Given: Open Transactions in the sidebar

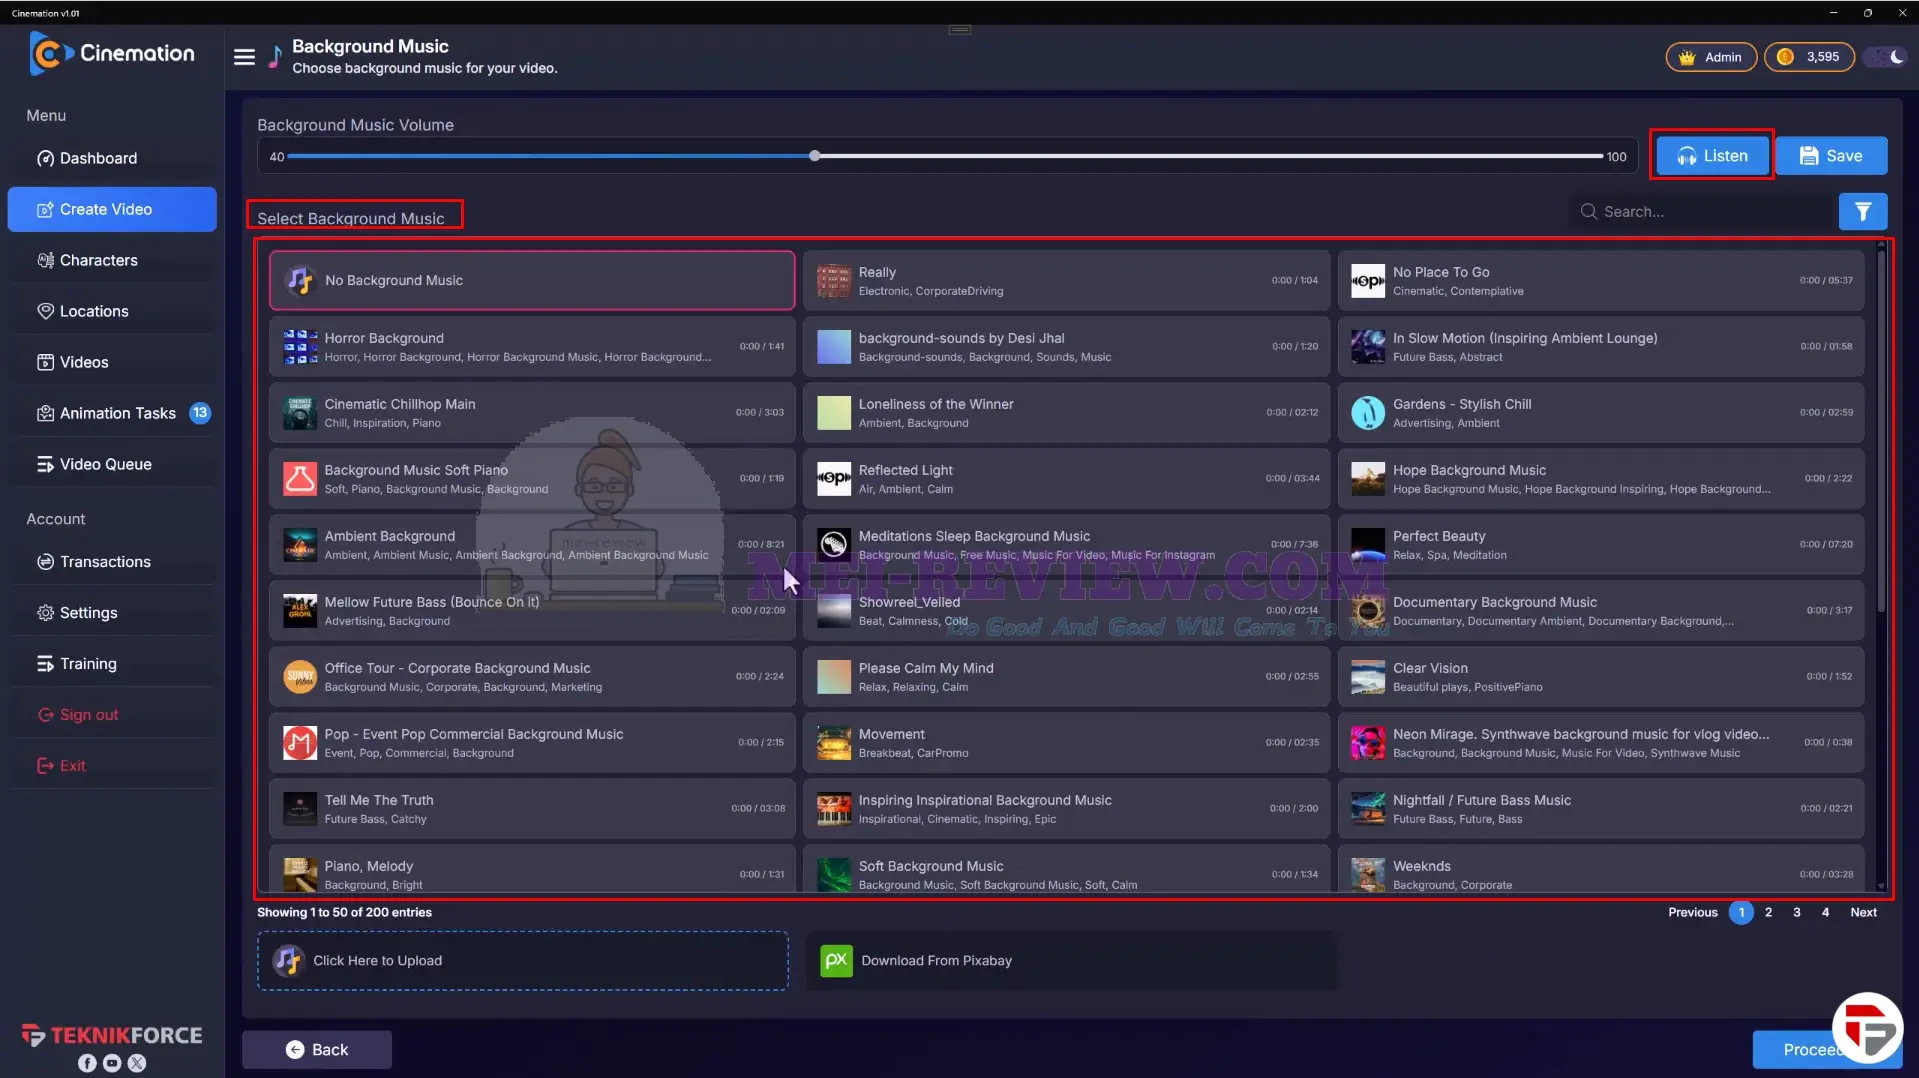Looking at the screenshot, I should [x=112, y=562].
